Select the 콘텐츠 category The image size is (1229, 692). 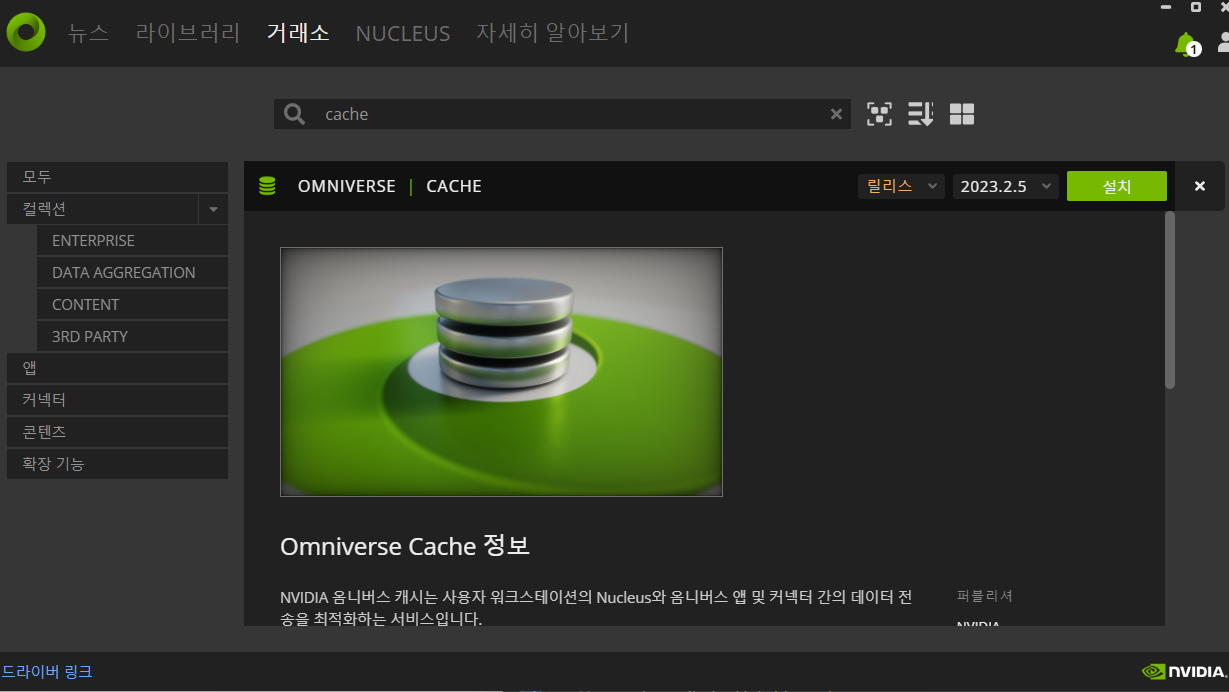pyautogui.click(x=117, y=432)
